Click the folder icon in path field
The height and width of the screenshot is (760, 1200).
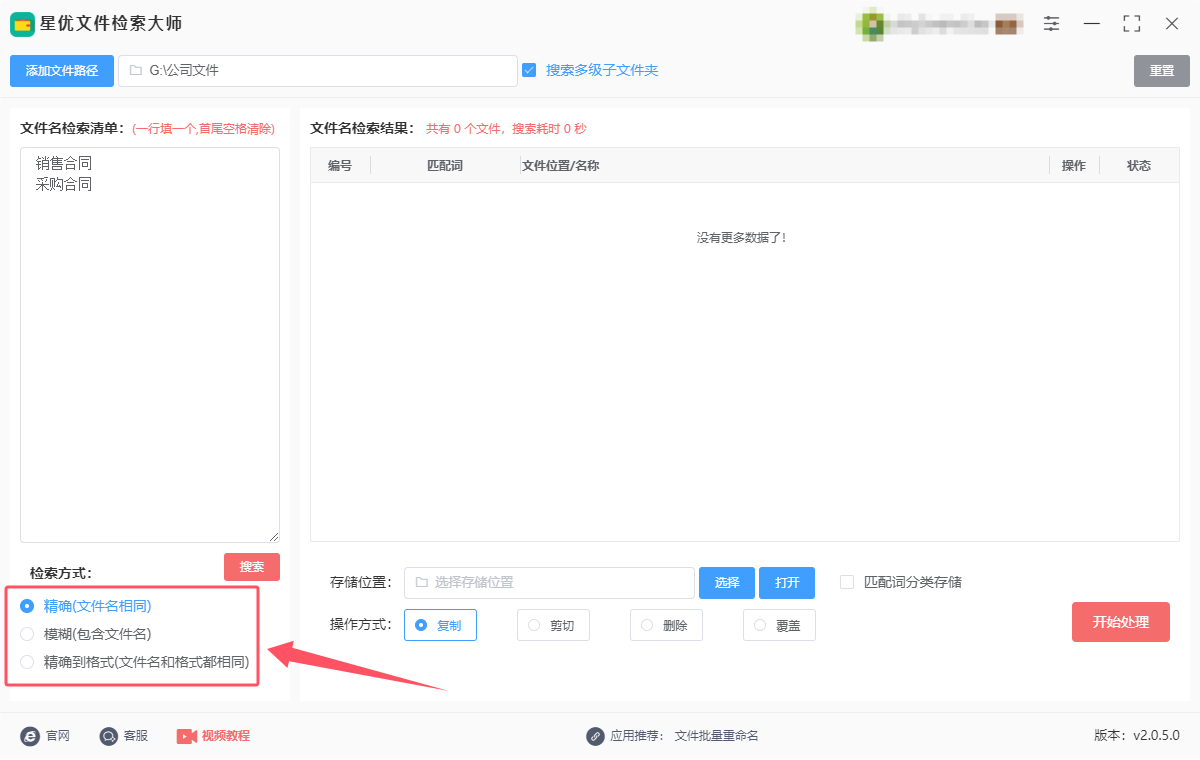(135, 71)
